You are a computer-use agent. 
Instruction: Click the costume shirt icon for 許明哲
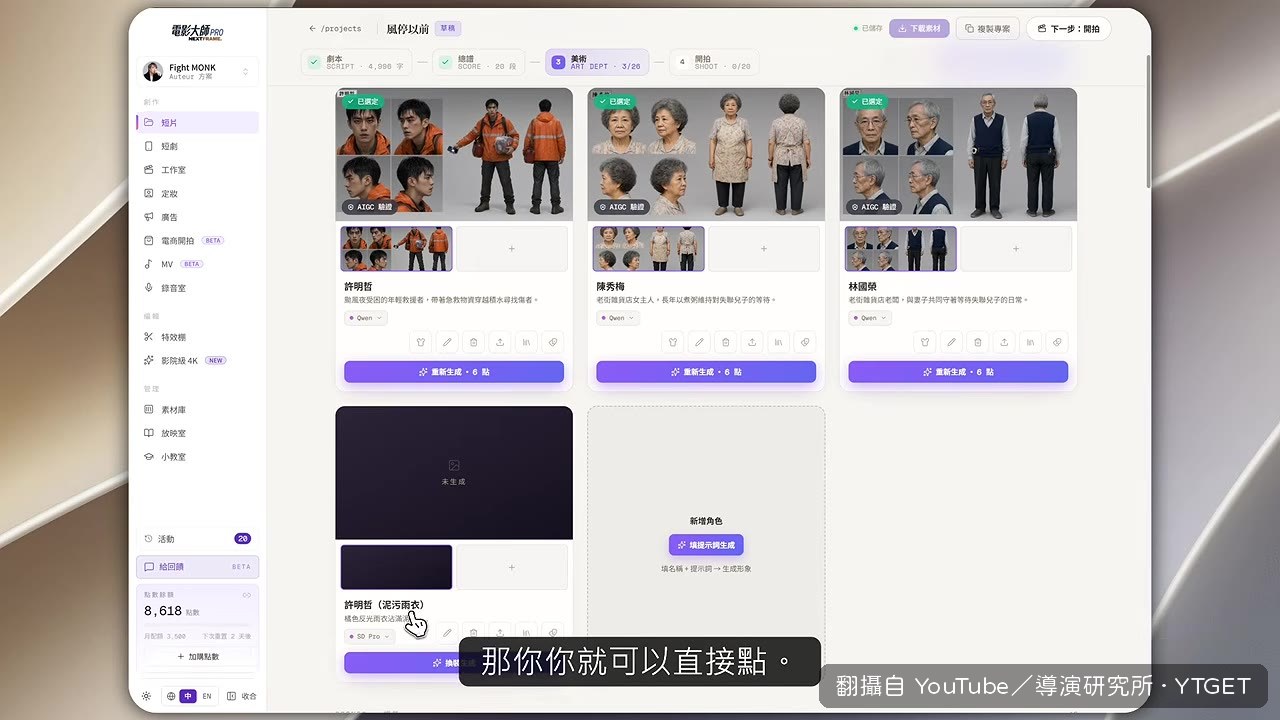tap(421, 342)
